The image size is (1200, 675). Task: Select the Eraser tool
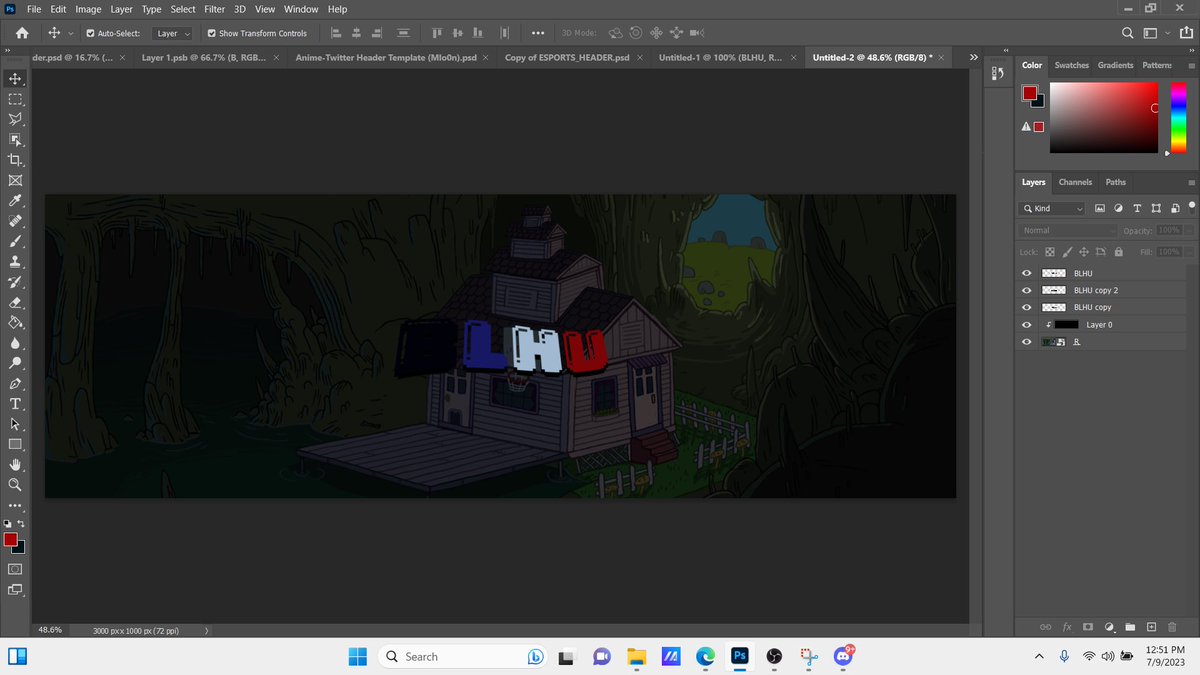pyautogui.click(x=16, y=302)
